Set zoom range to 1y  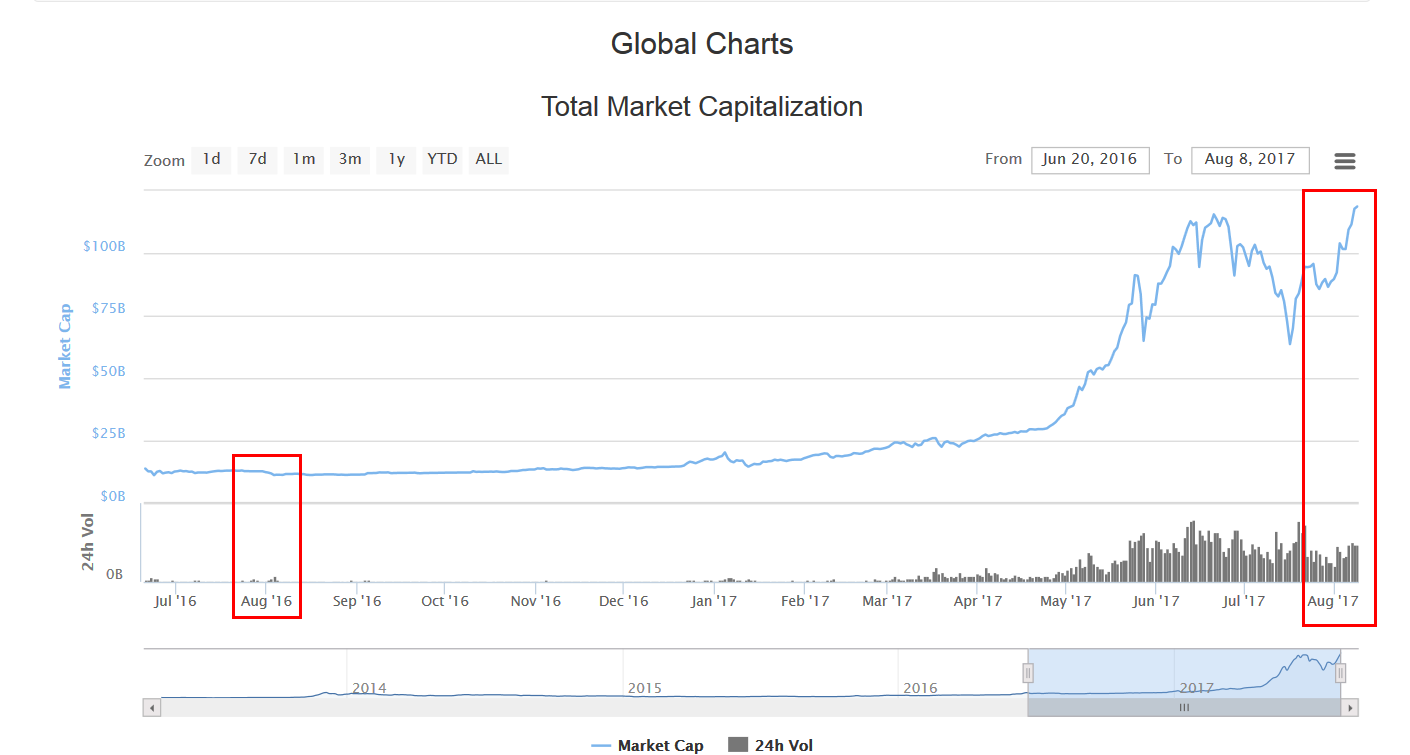click(x=396, y=160)
